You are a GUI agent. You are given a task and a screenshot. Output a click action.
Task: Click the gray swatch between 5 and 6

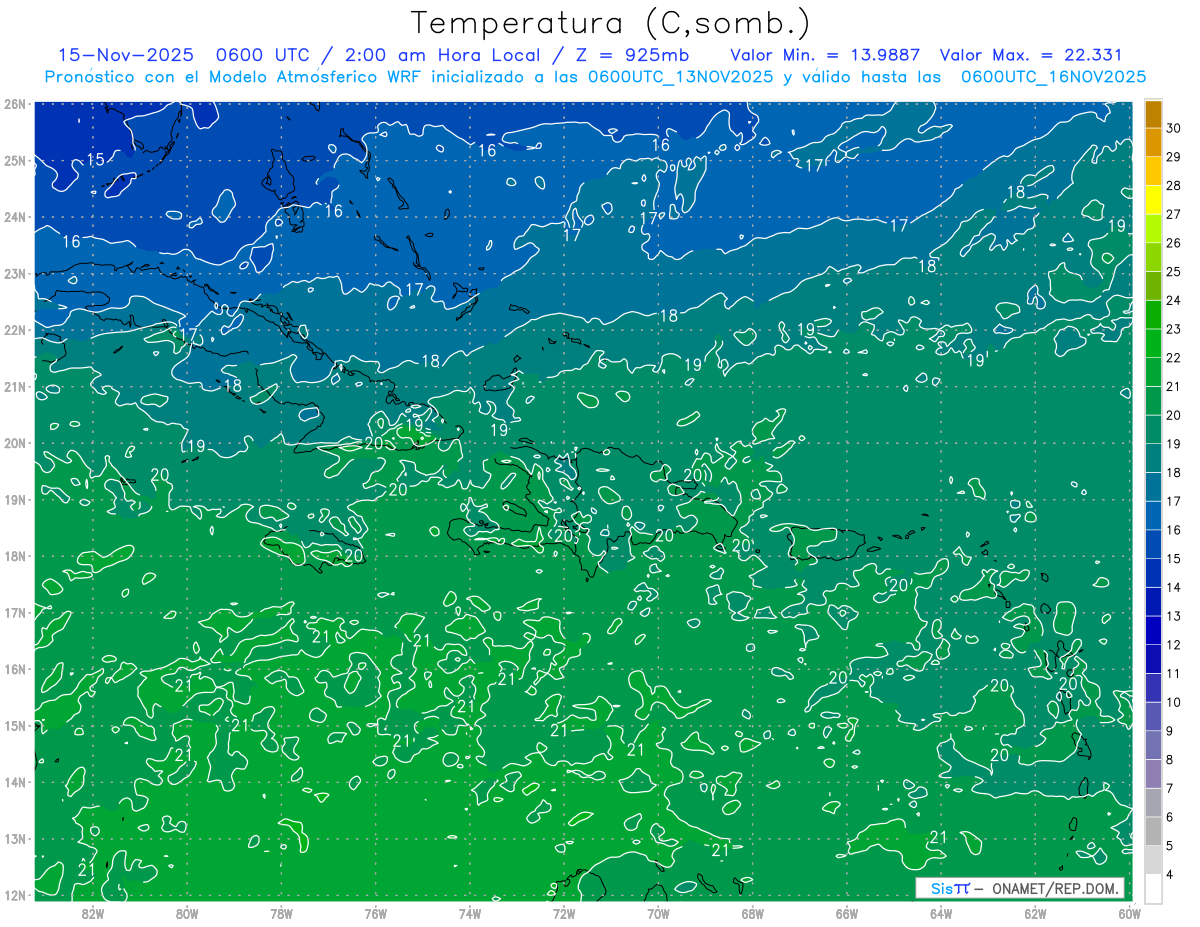[1153, 831]
